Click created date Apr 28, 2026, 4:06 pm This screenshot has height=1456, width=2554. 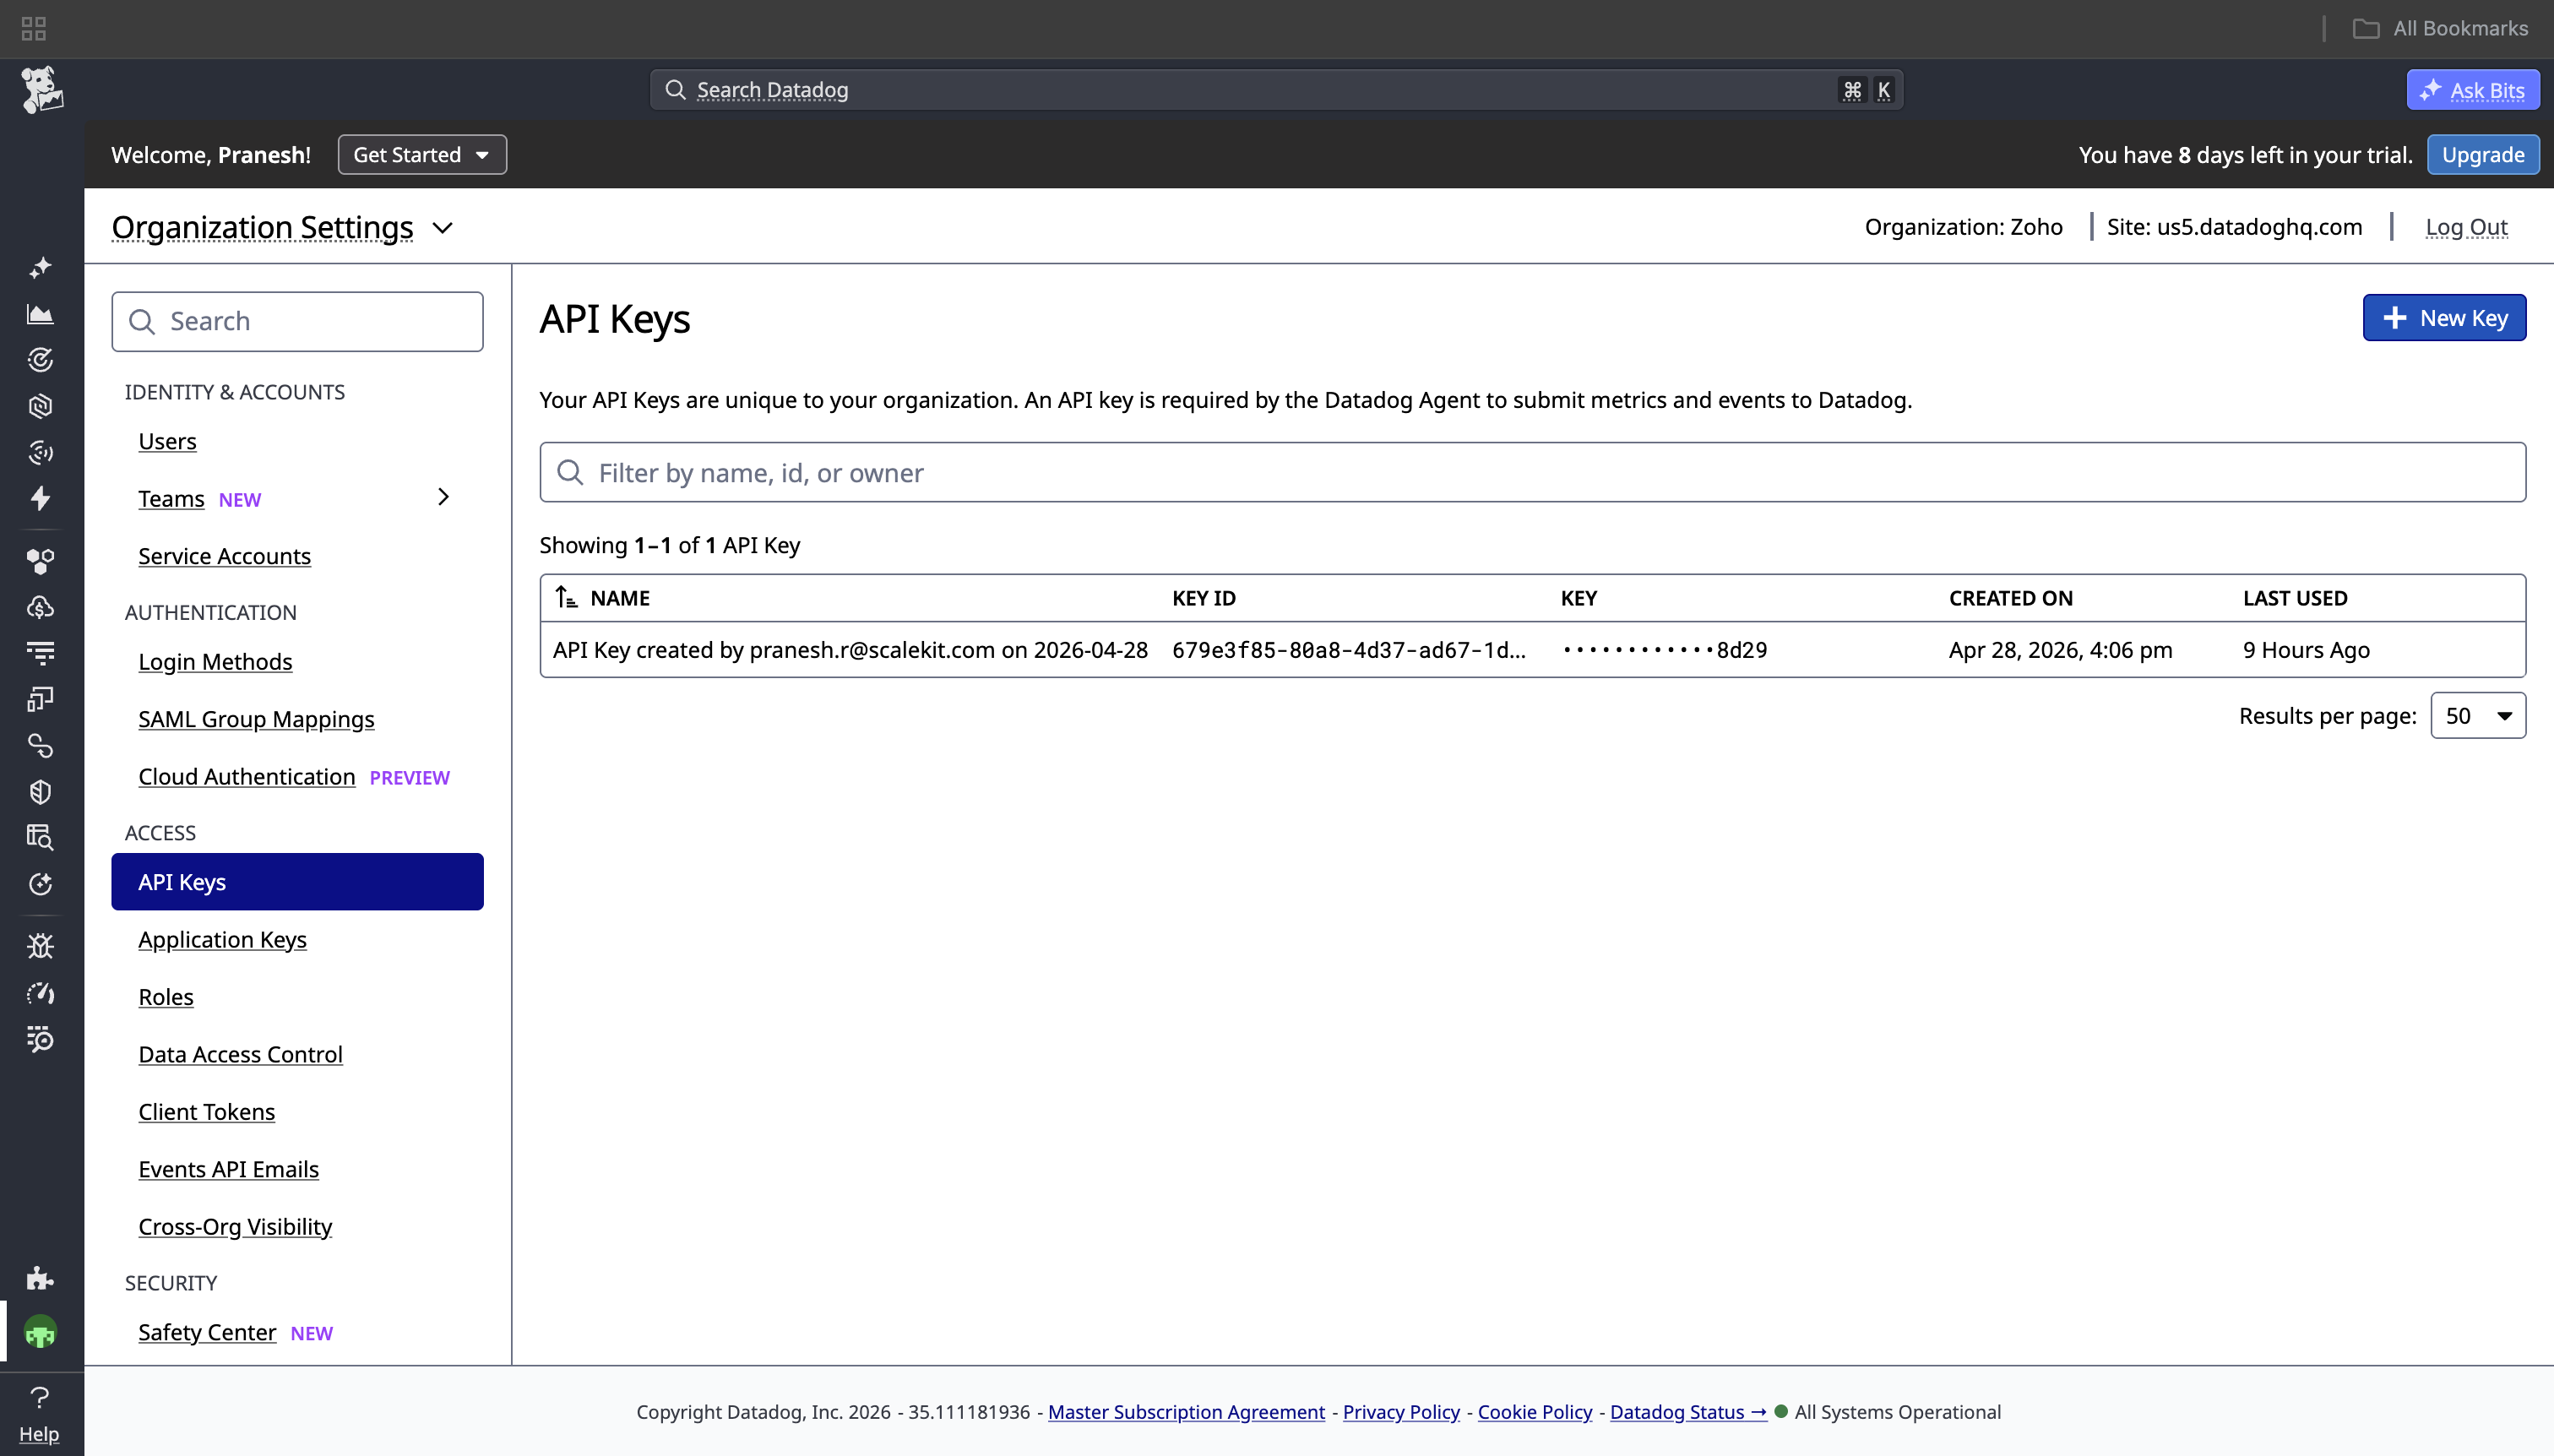click(x=2060, y=649)
